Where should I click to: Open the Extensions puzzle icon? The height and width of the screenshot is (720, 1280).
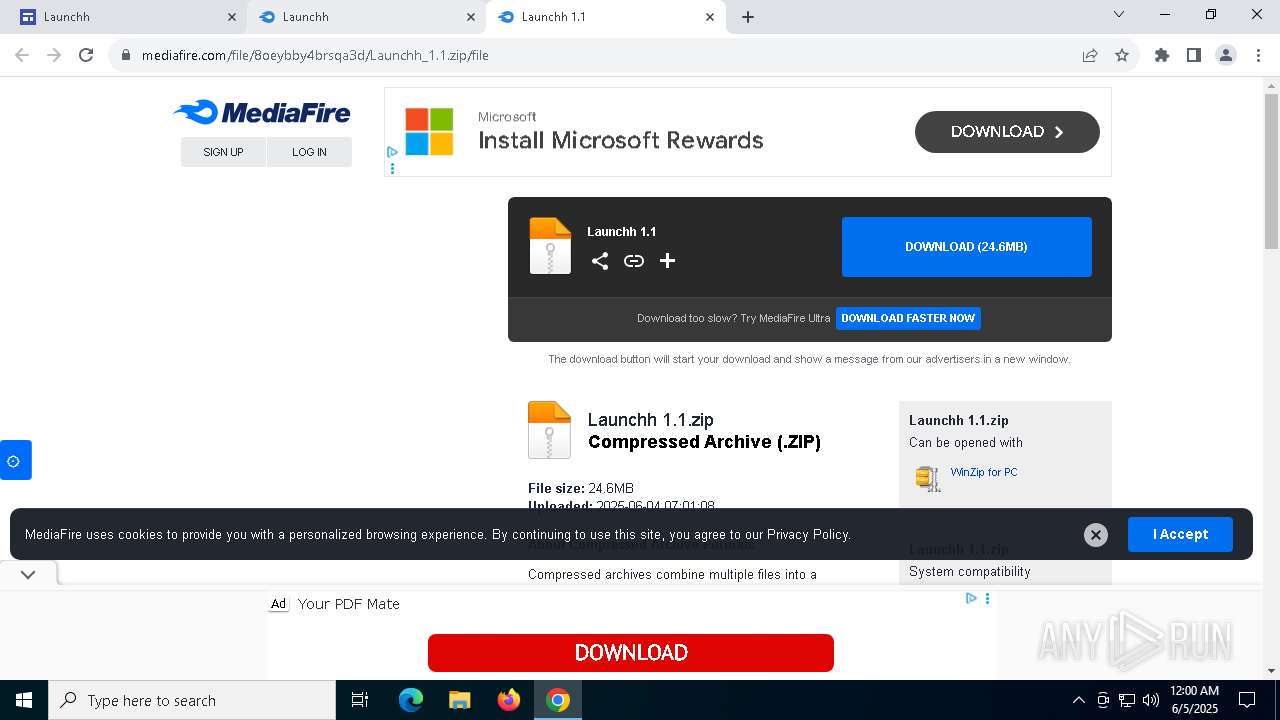tap(1162, 55)
